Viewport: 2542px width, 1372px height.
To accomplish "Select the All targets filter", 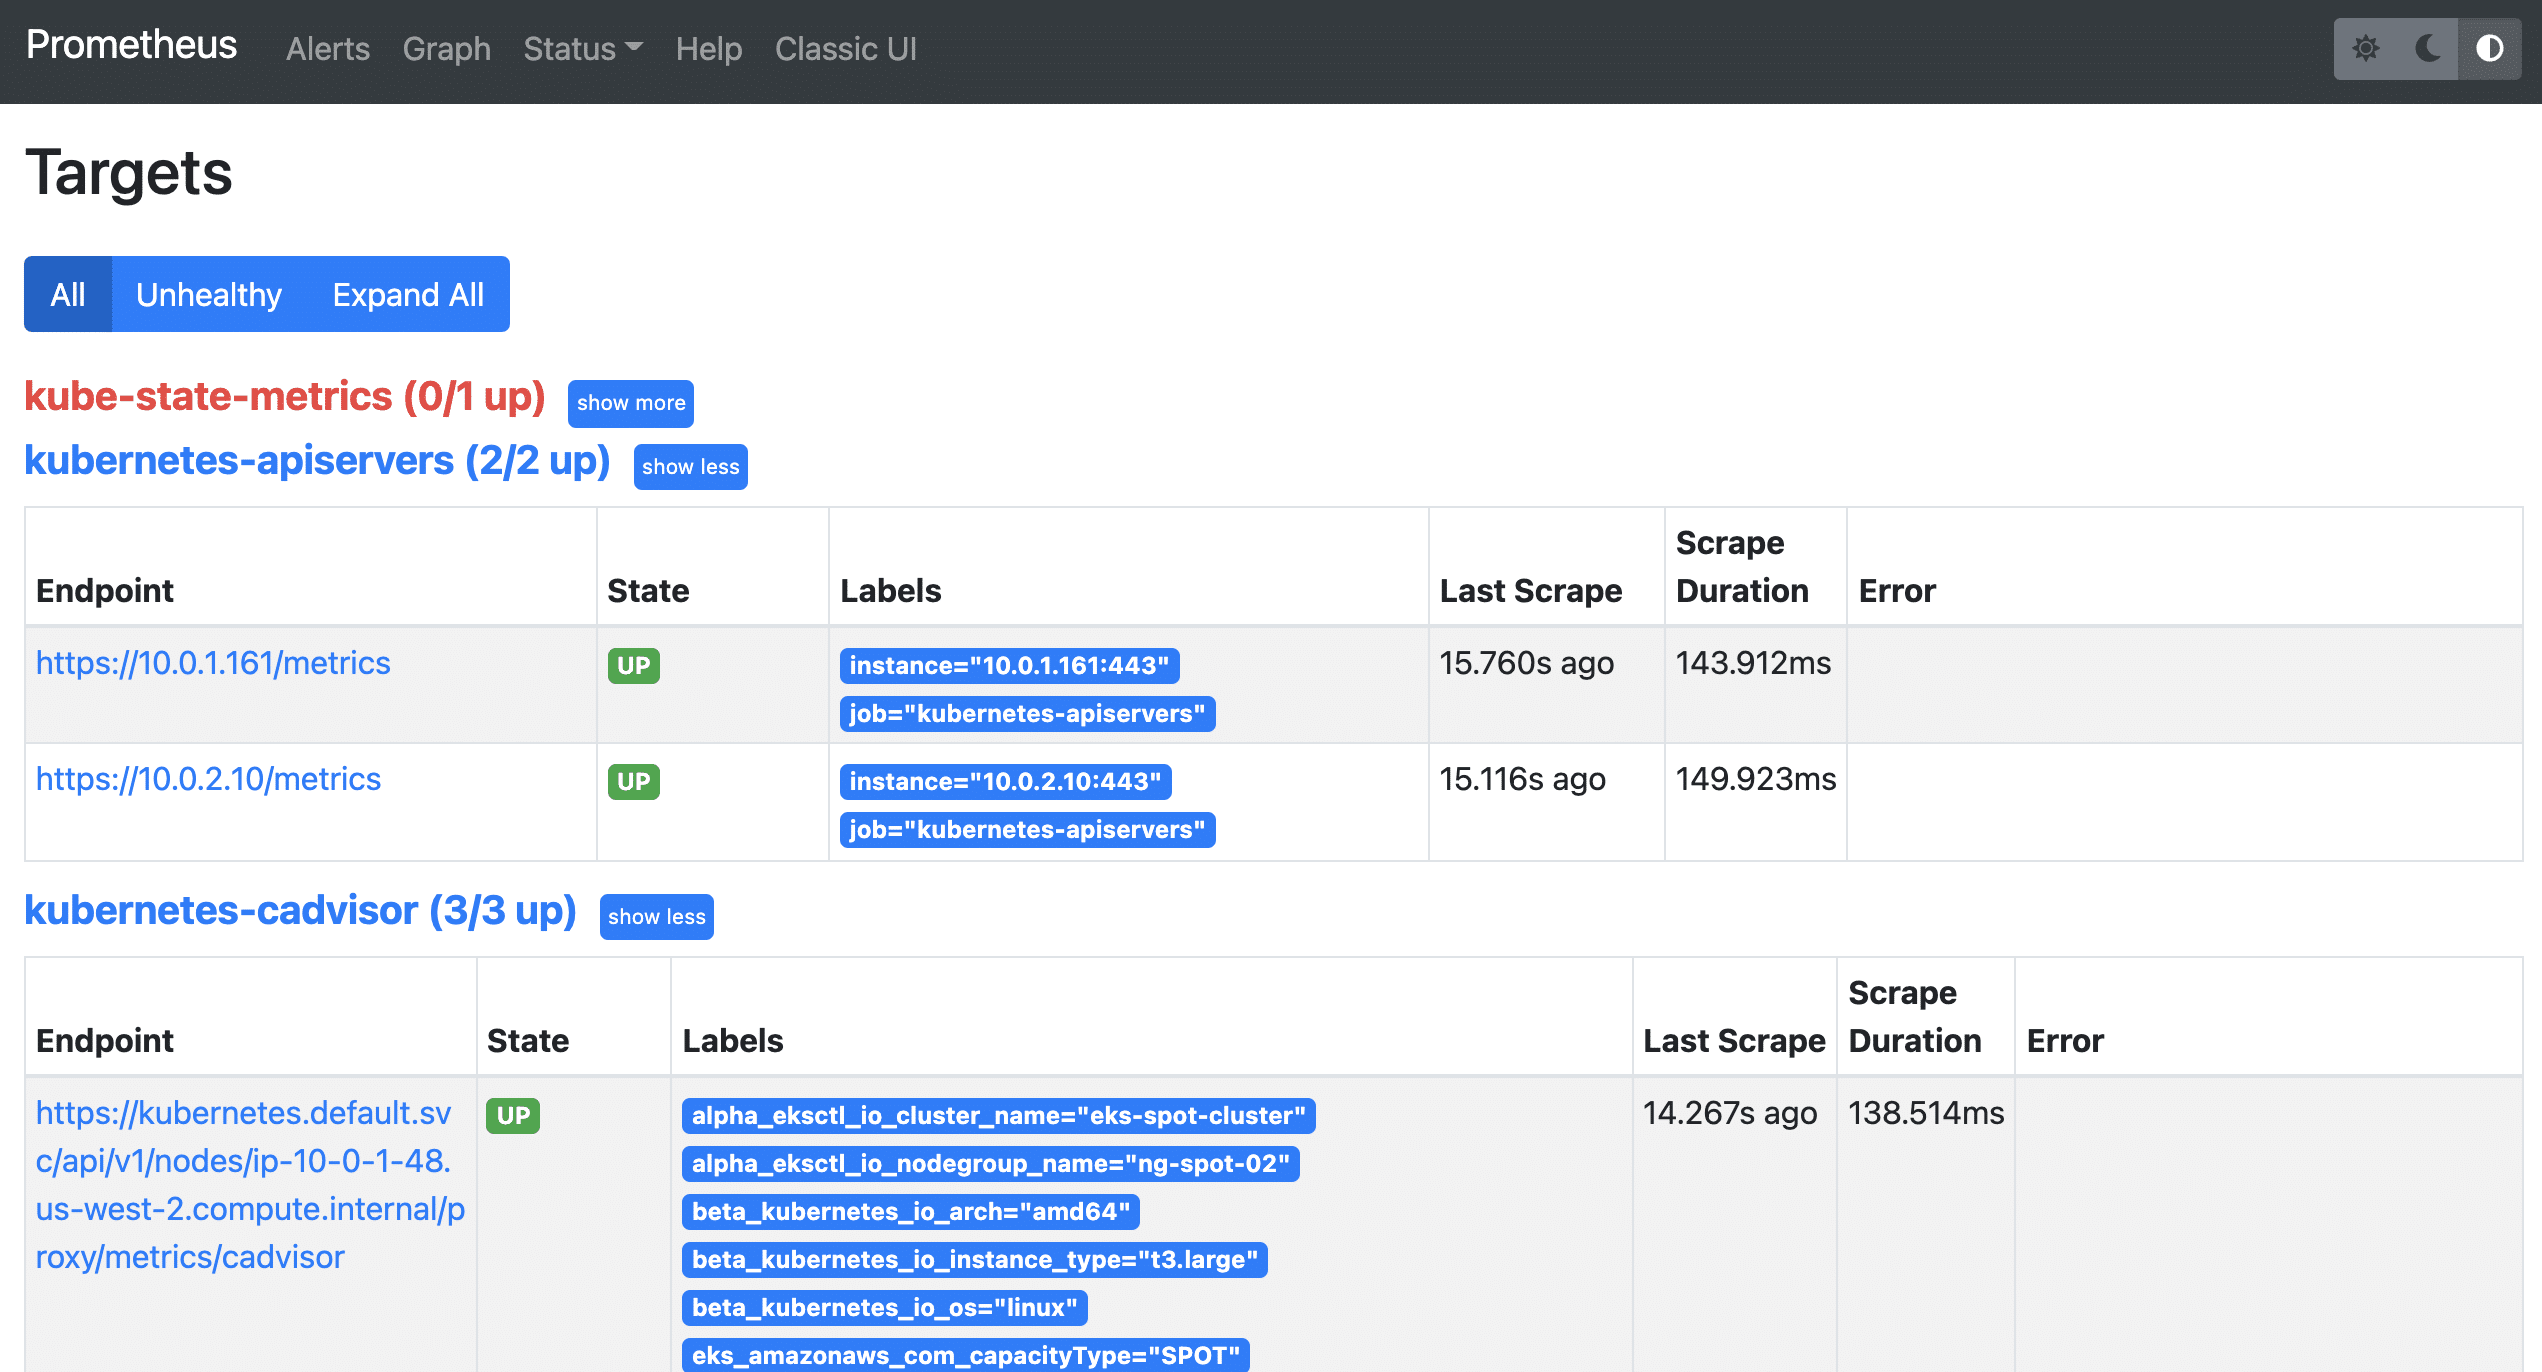I will (x=68, y=294).
